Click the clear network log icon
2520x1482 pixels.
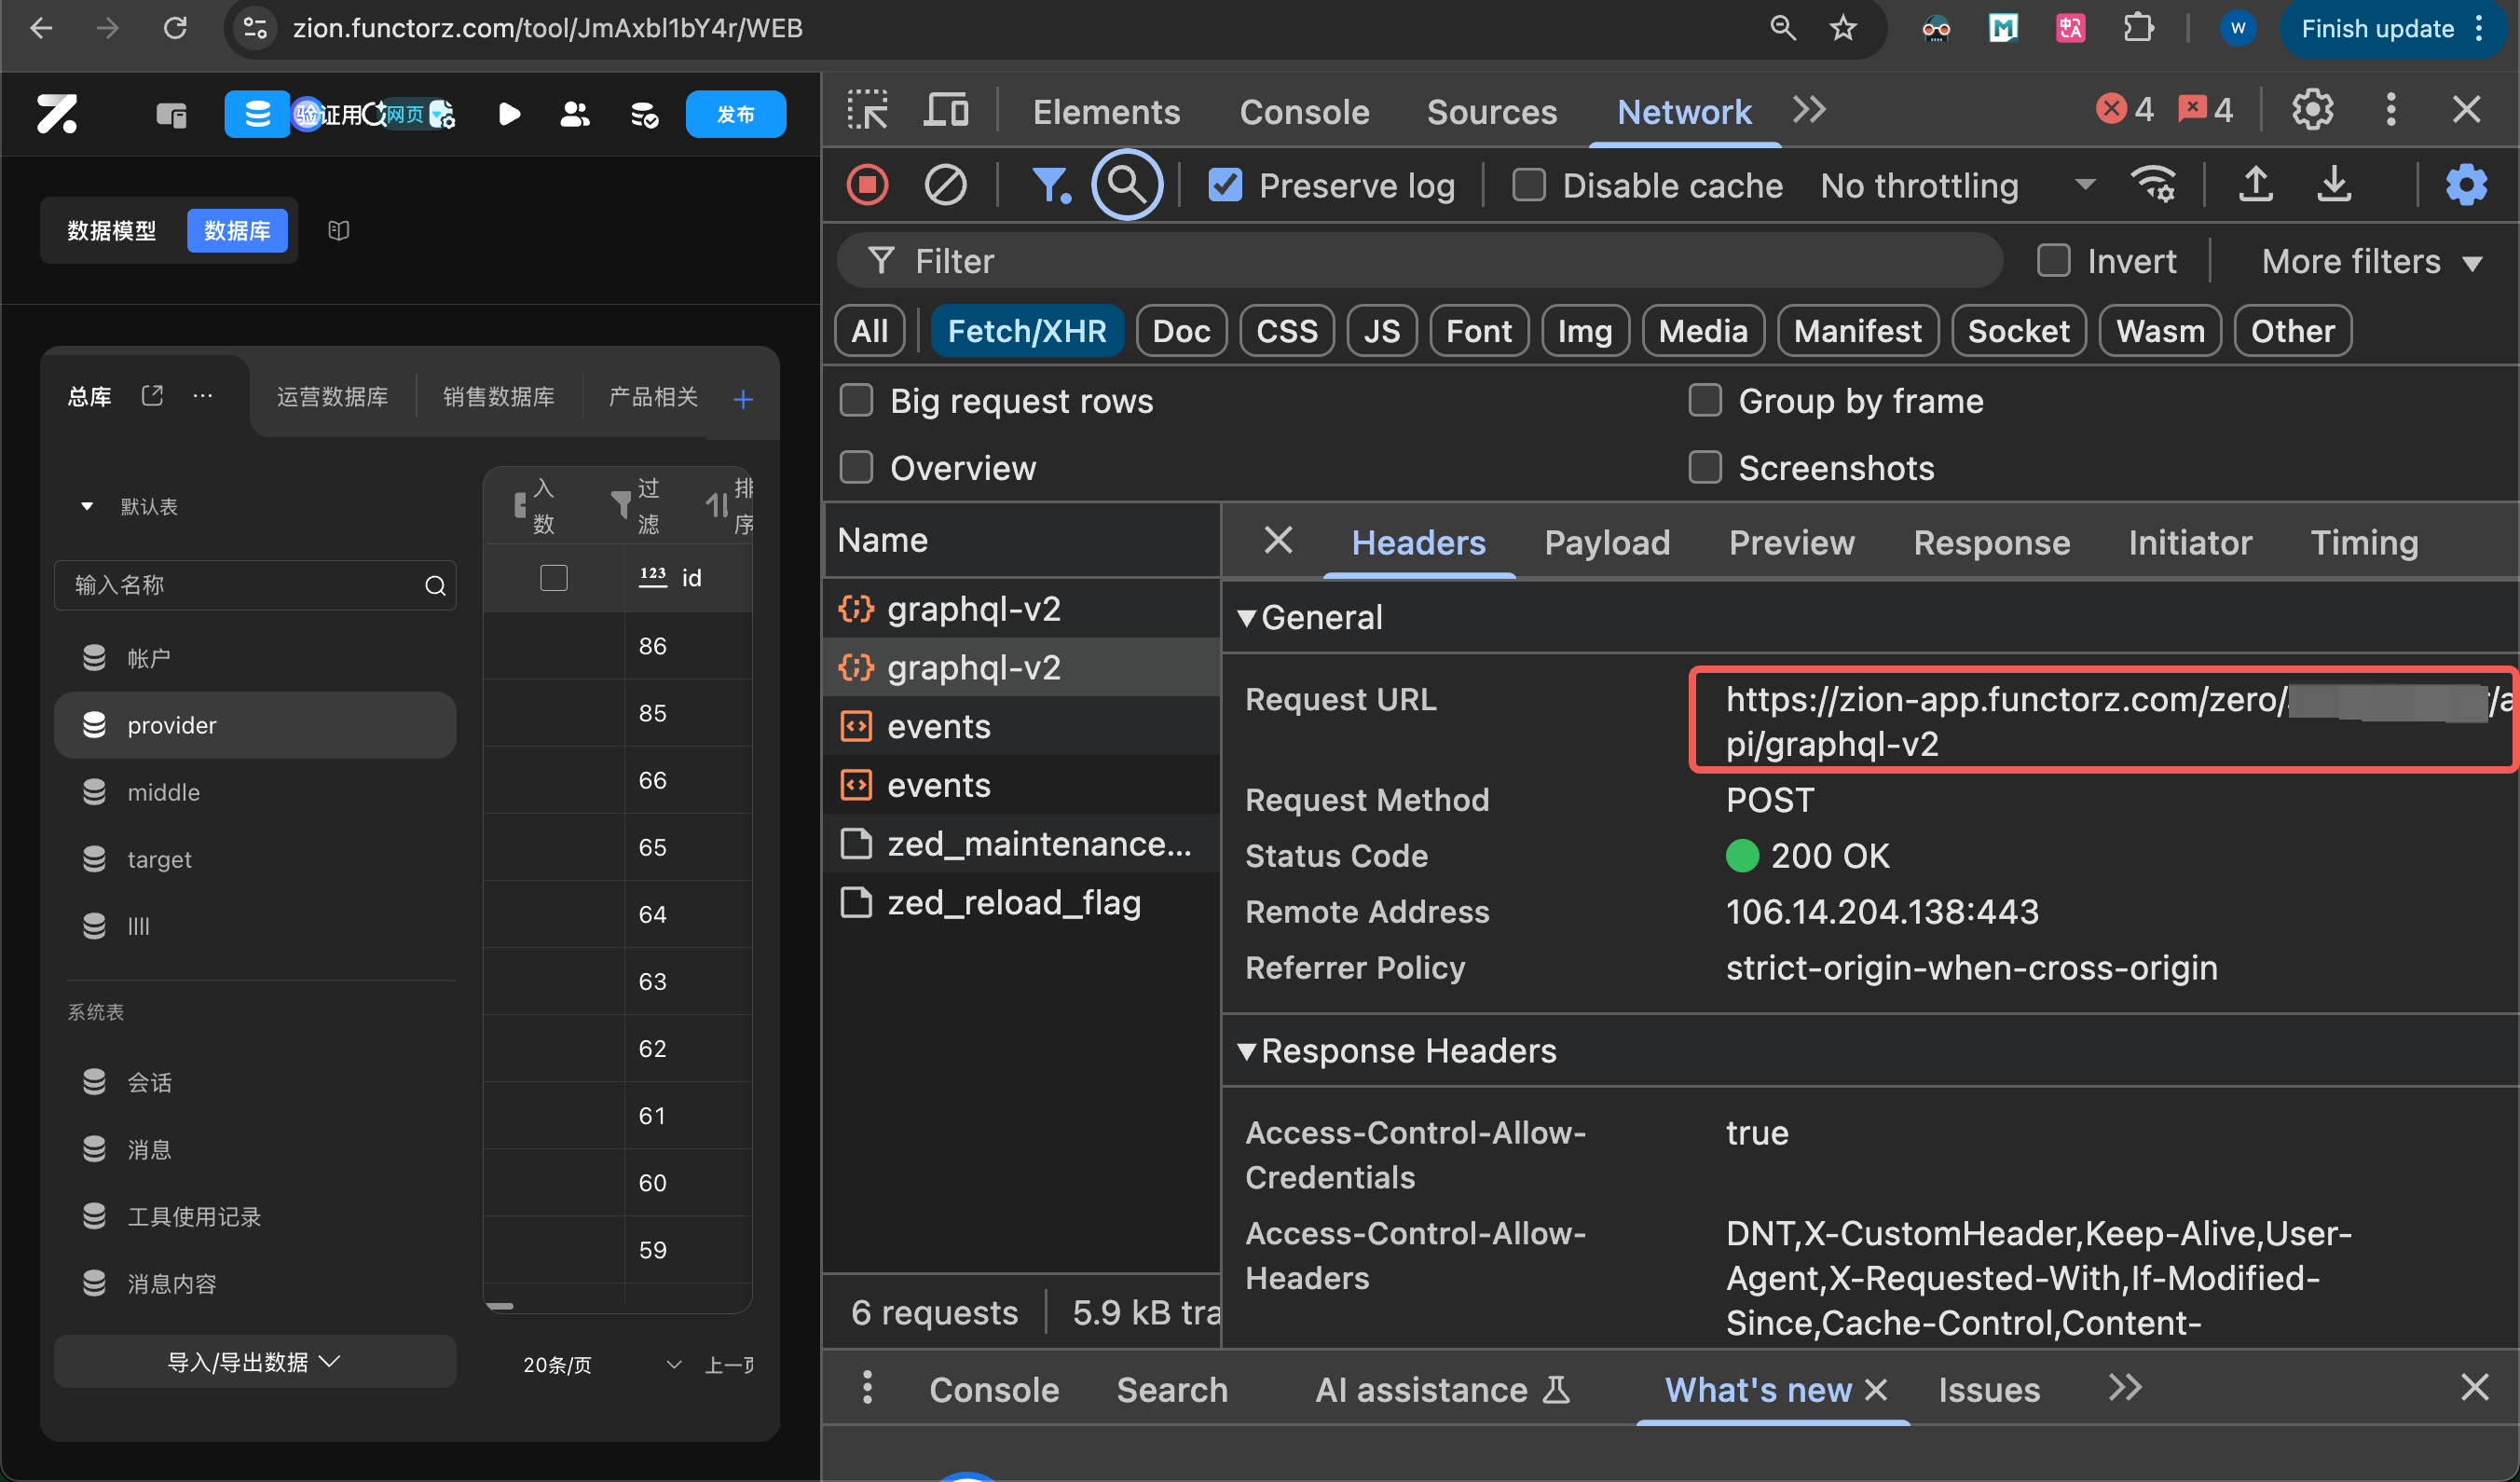point(945,185)
